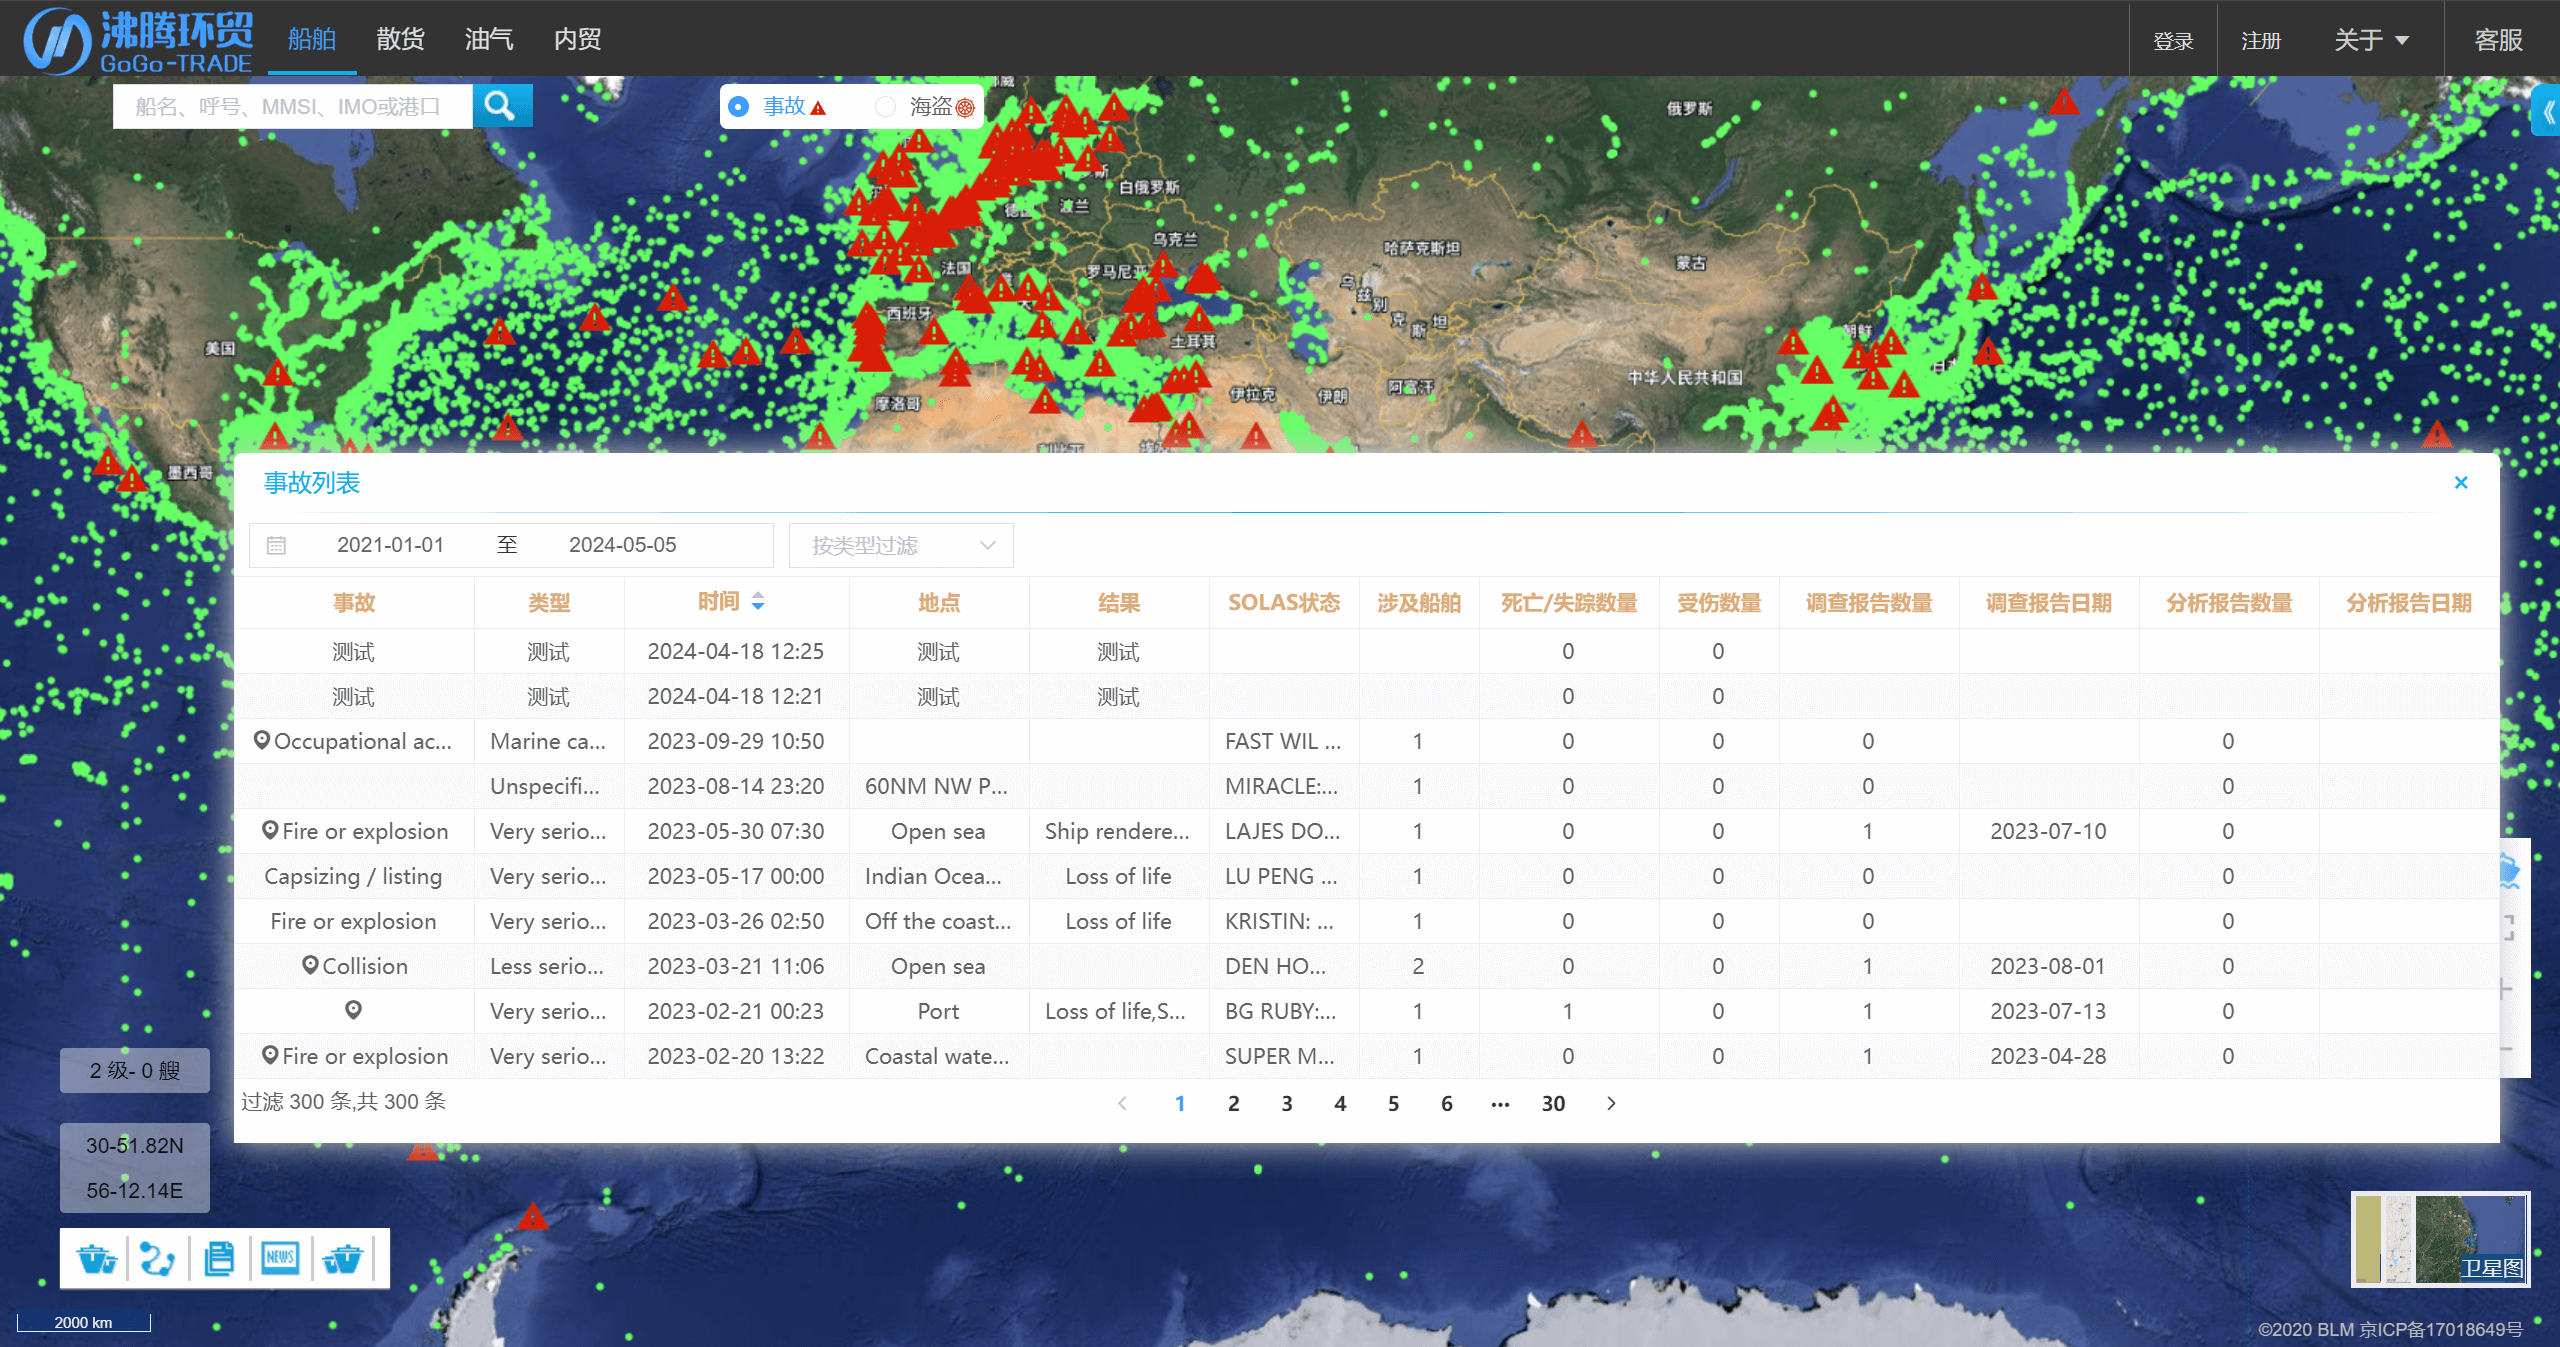Go to the next page with the right chevron
The image size is (2560, 1347).
click(1611, 1103)
